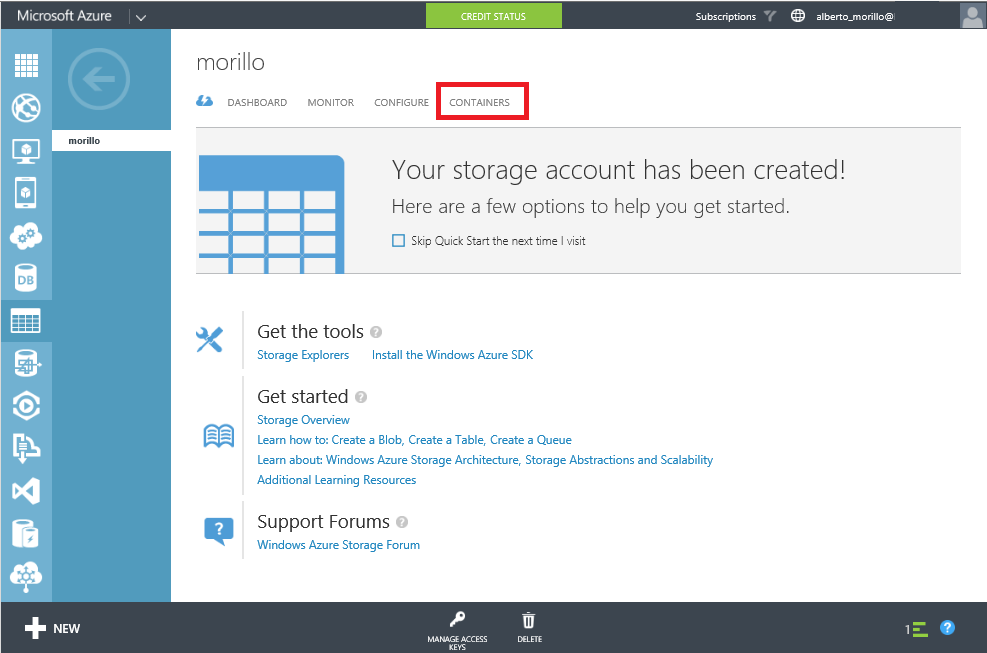
Task: Click the subscriptions filter funnel icon
Action: click(770, 16)
